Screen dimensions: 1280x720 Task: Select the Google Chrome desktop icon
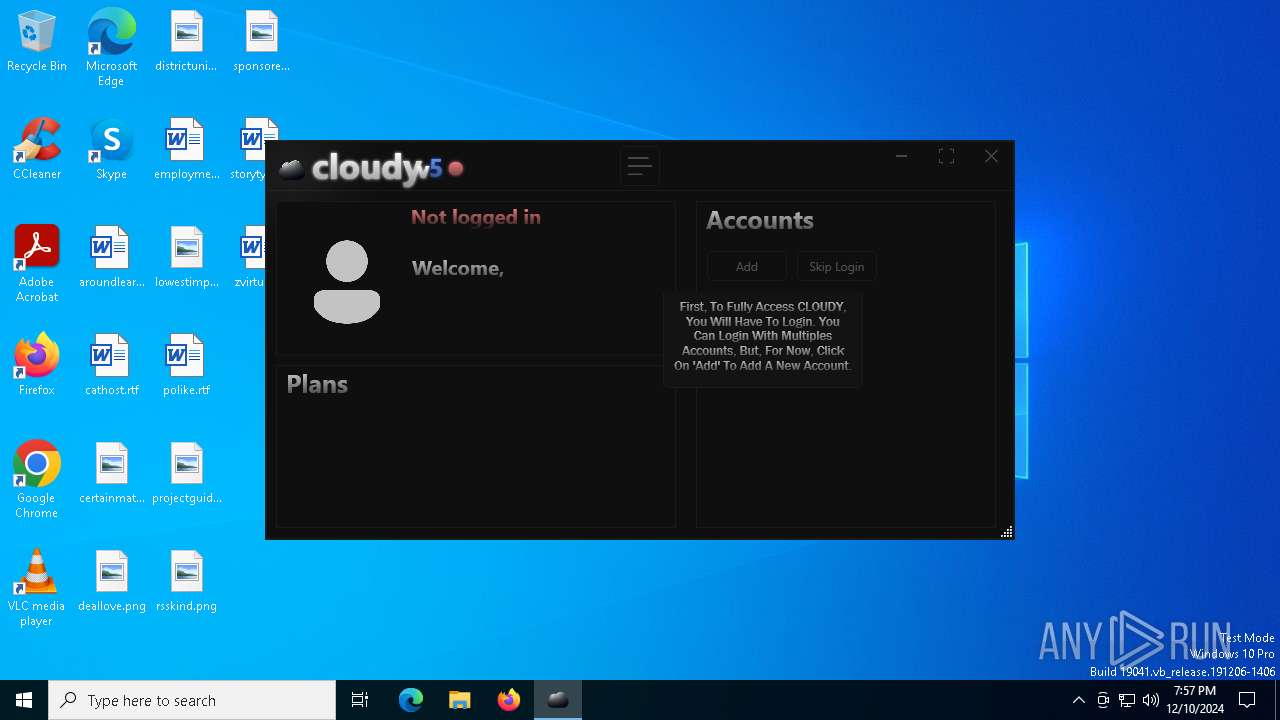37,480
